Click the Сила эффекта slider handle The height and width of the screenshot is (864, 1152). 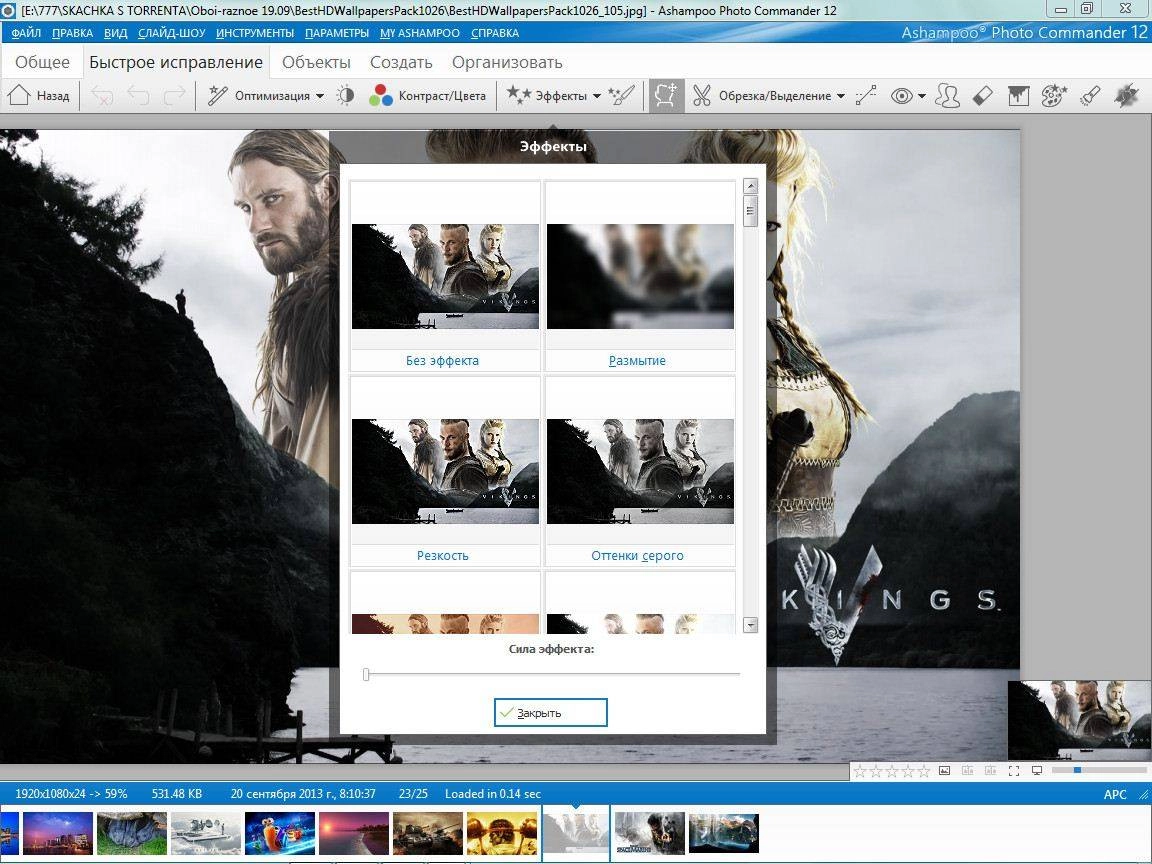tap(366, 674)
